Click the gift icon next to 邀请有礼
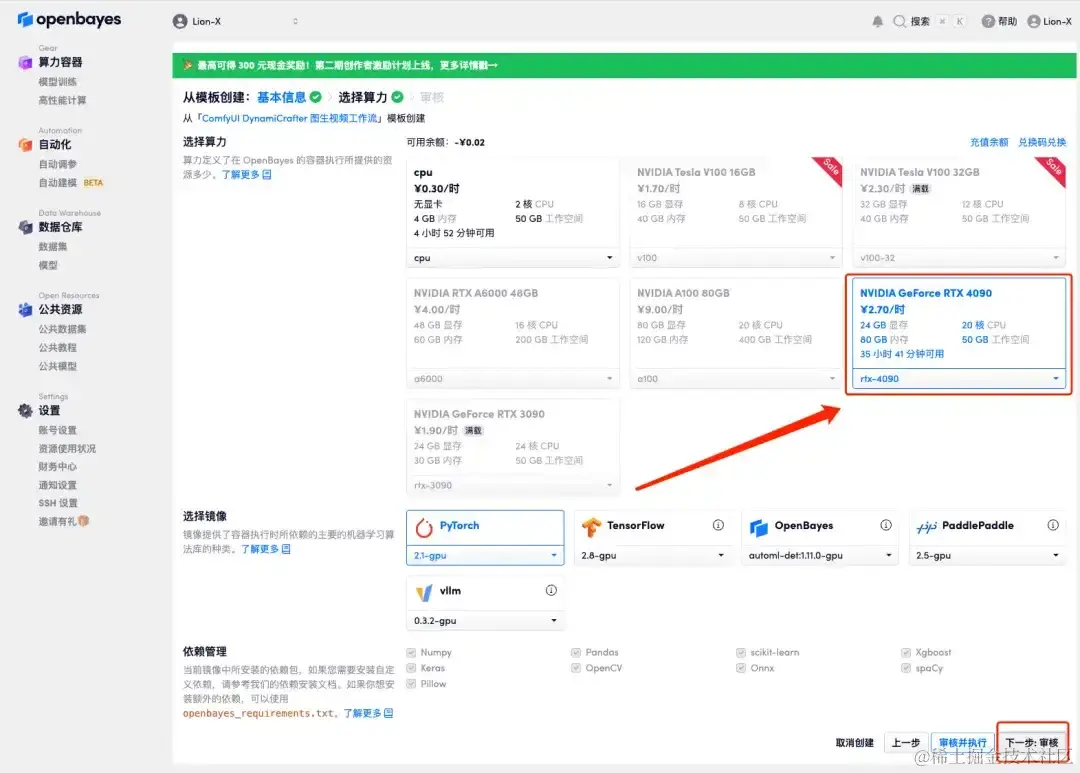 pos(84,521)
